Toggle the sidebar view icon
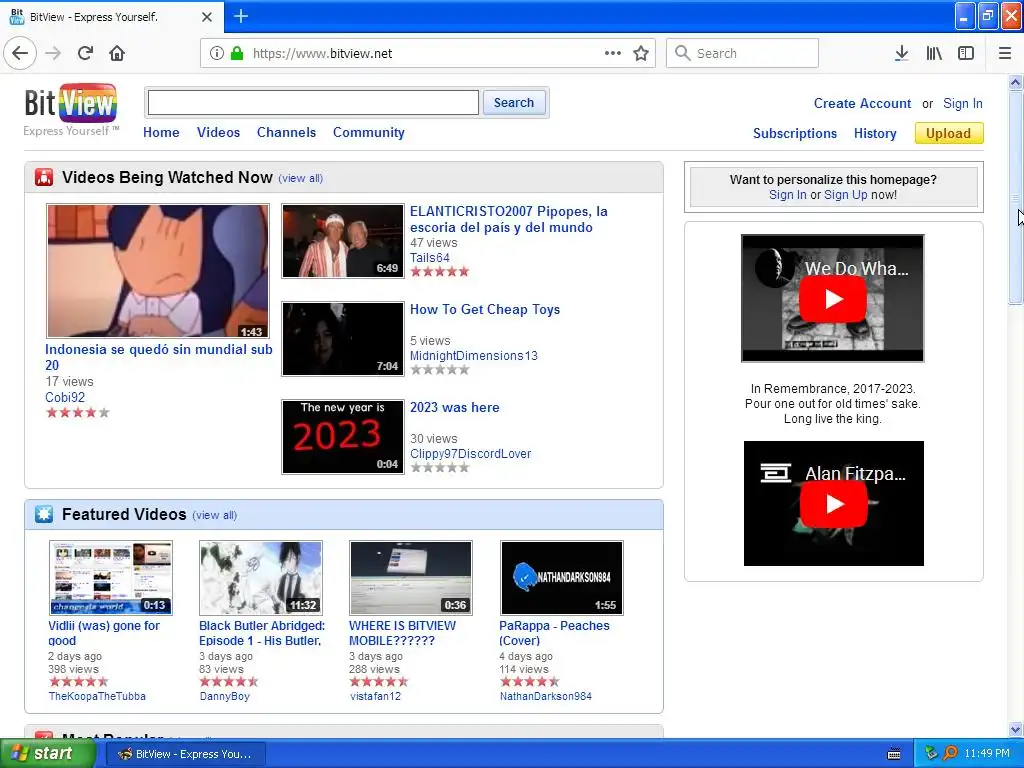This screenshot has width=1024, height=768. coord(966,54)
